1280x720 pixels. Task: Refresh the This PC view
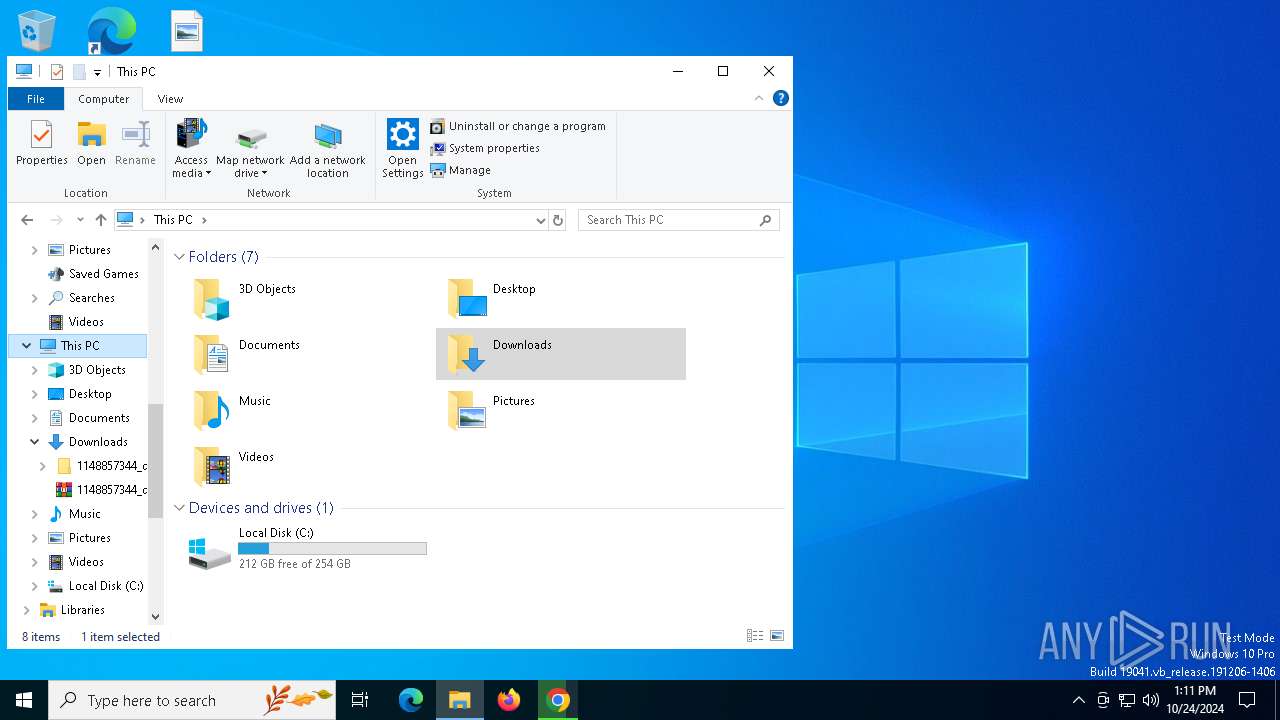(x=558, y=220)
